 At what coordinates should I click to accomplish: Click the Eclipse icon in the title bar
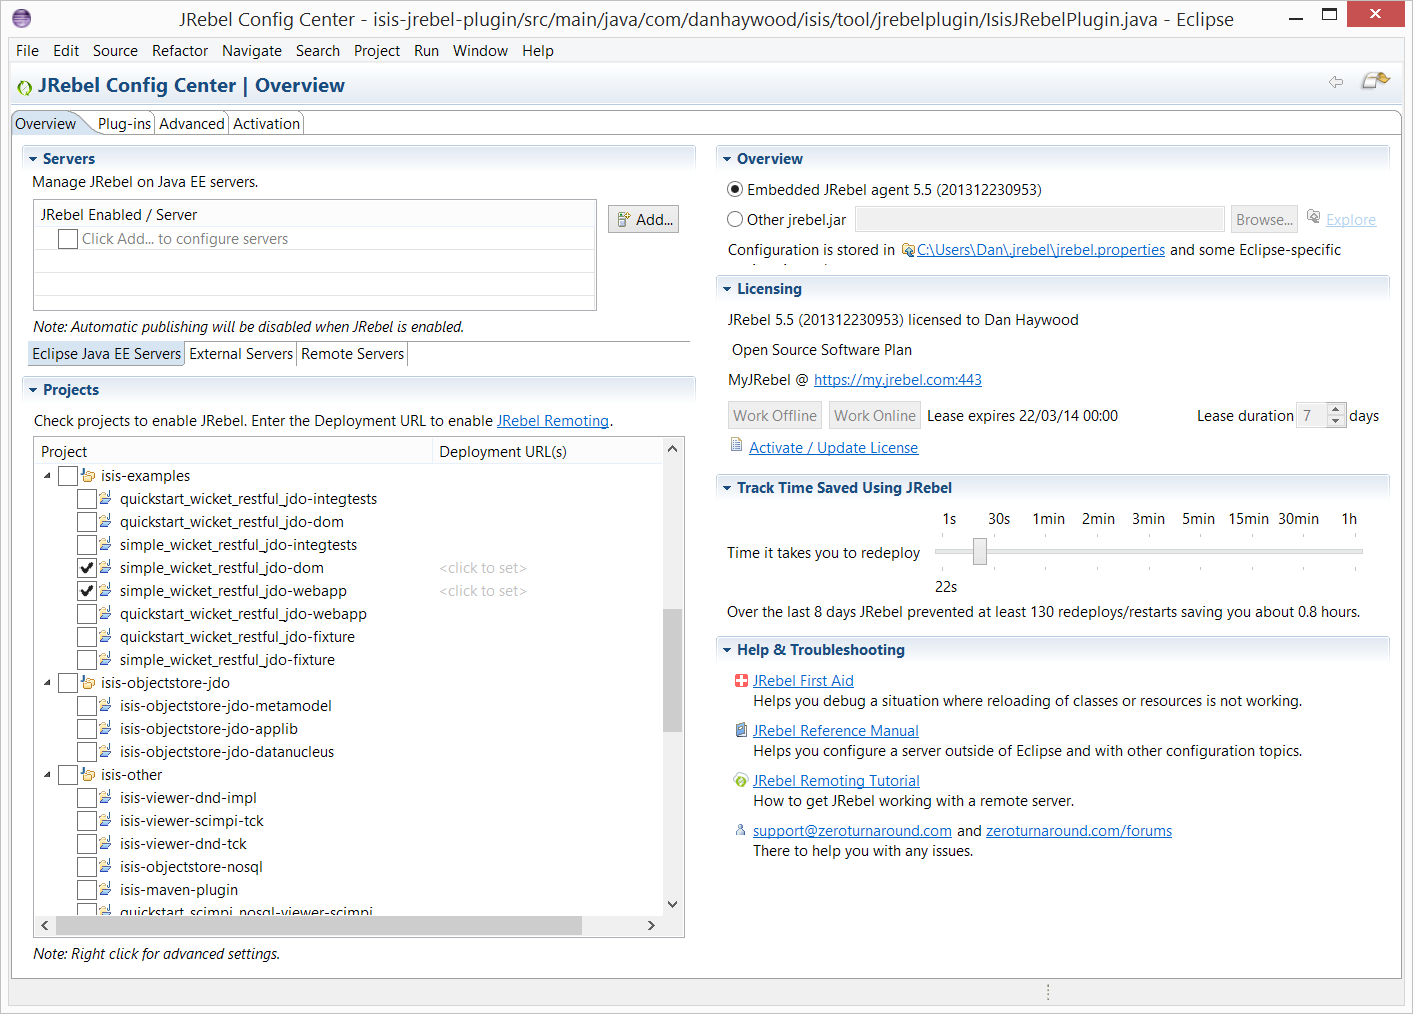(x=21, y=18)
